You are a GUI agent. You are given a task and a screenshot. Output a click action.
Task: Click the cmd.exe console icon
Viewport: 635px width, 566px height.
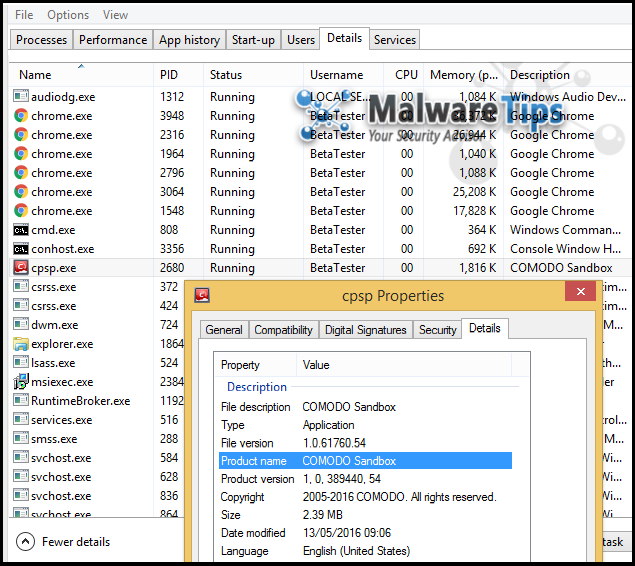point(21,230)
